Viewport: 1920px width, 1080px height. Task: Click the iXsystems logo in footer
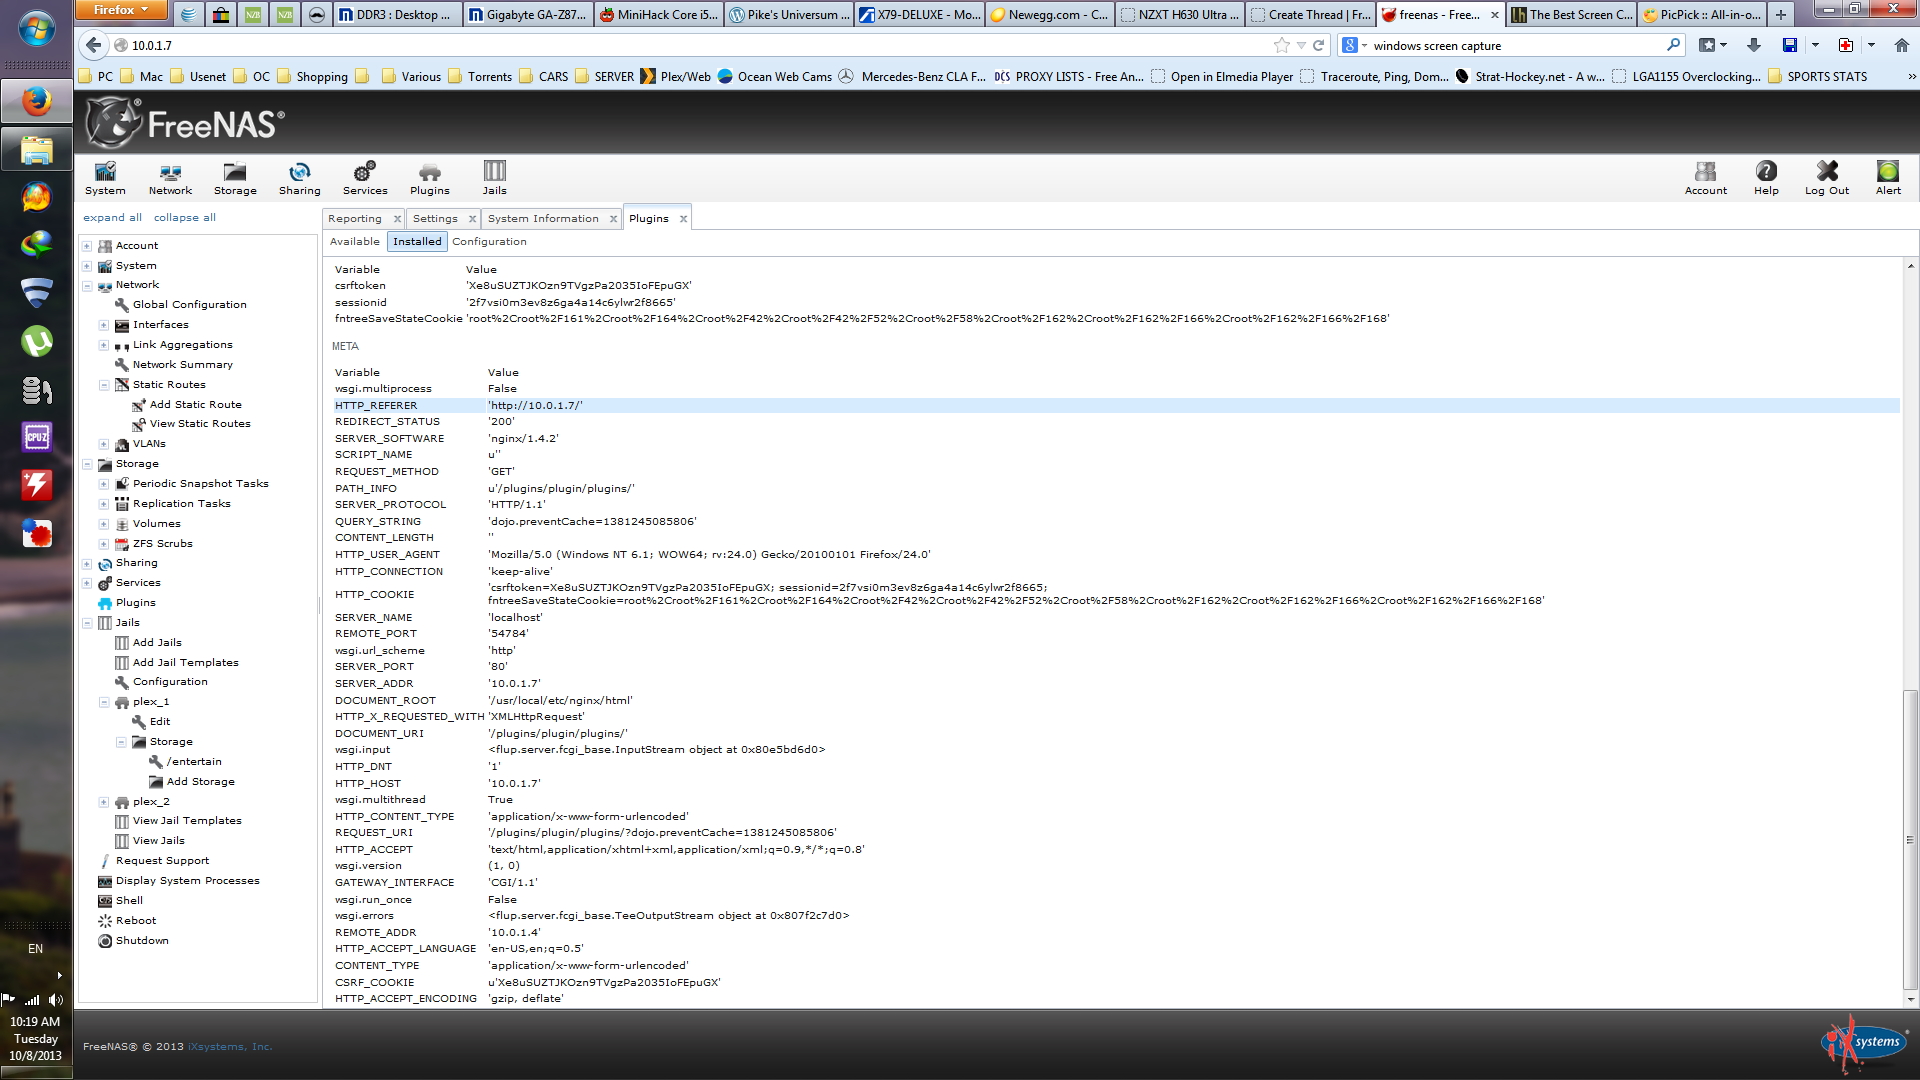click(1863, 1044)
